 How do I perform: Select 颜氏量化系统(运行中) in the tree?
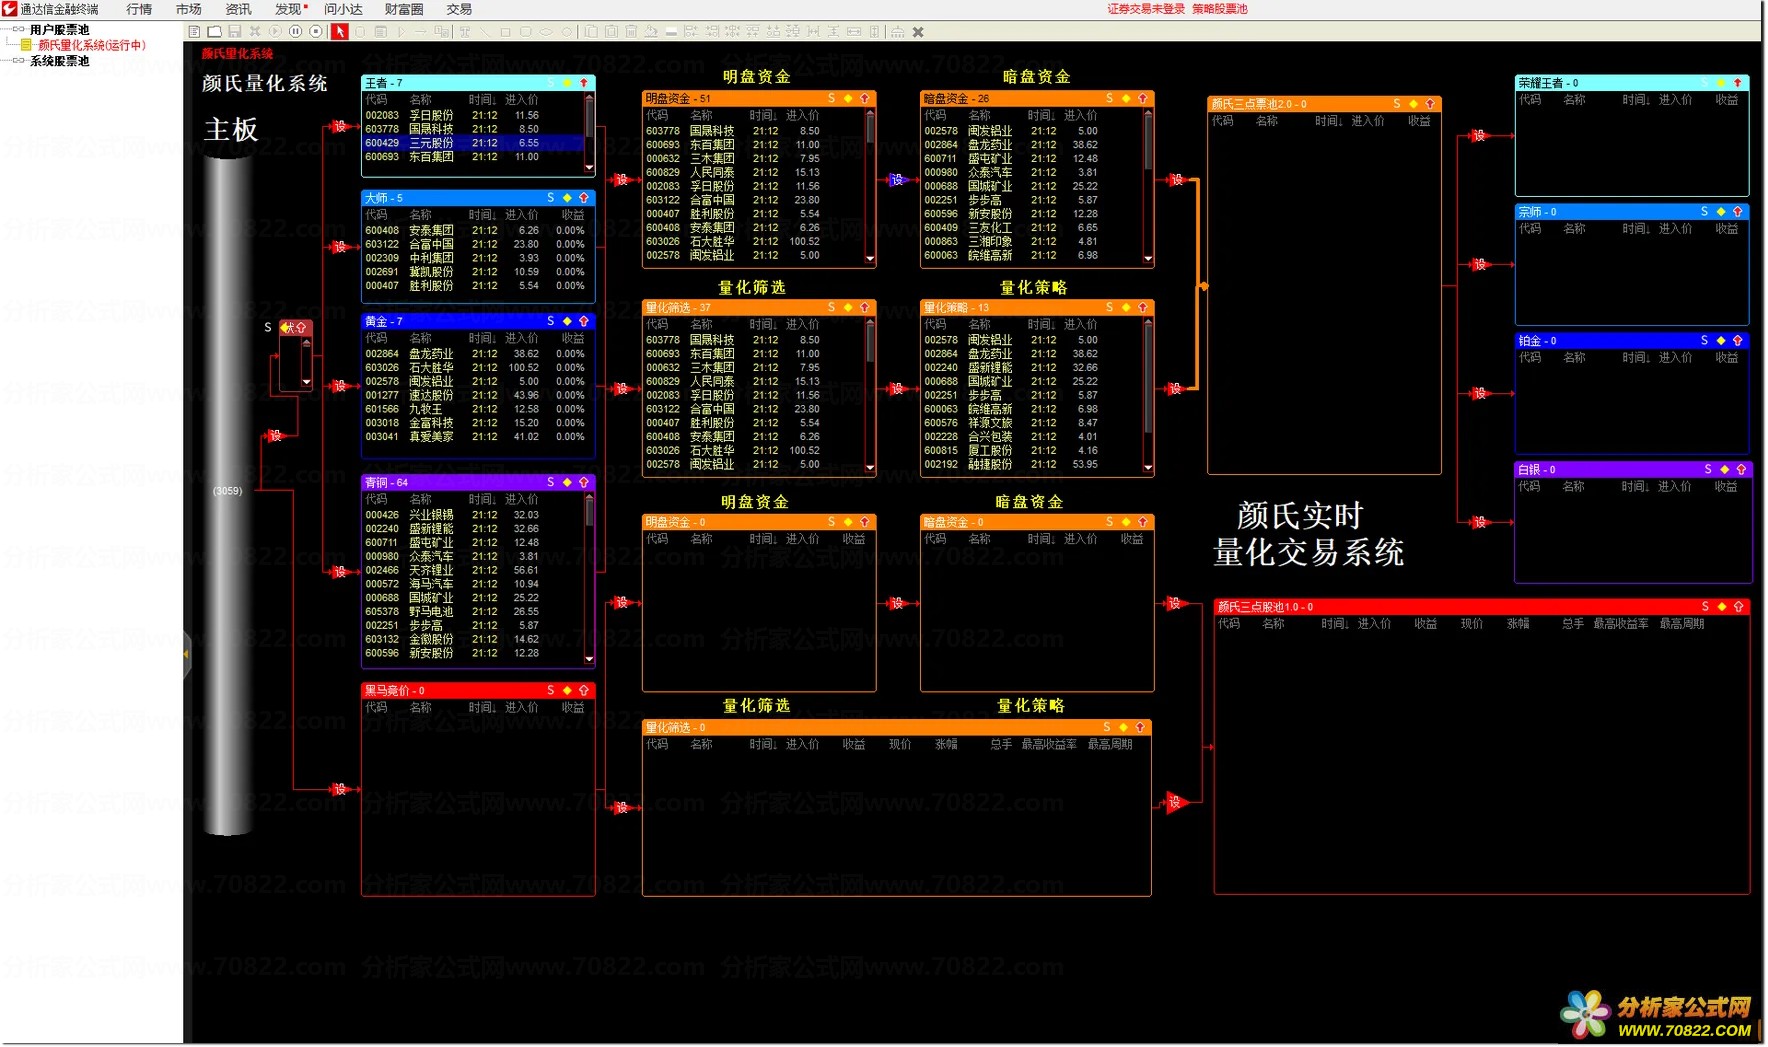click(91, 45)
